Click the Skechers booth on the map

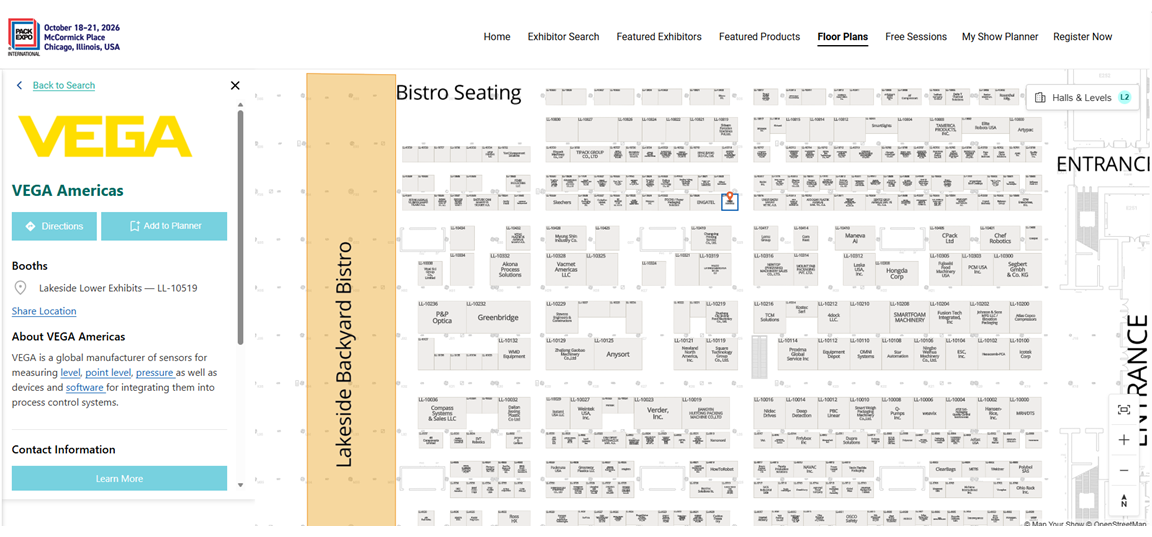[563, 203]
